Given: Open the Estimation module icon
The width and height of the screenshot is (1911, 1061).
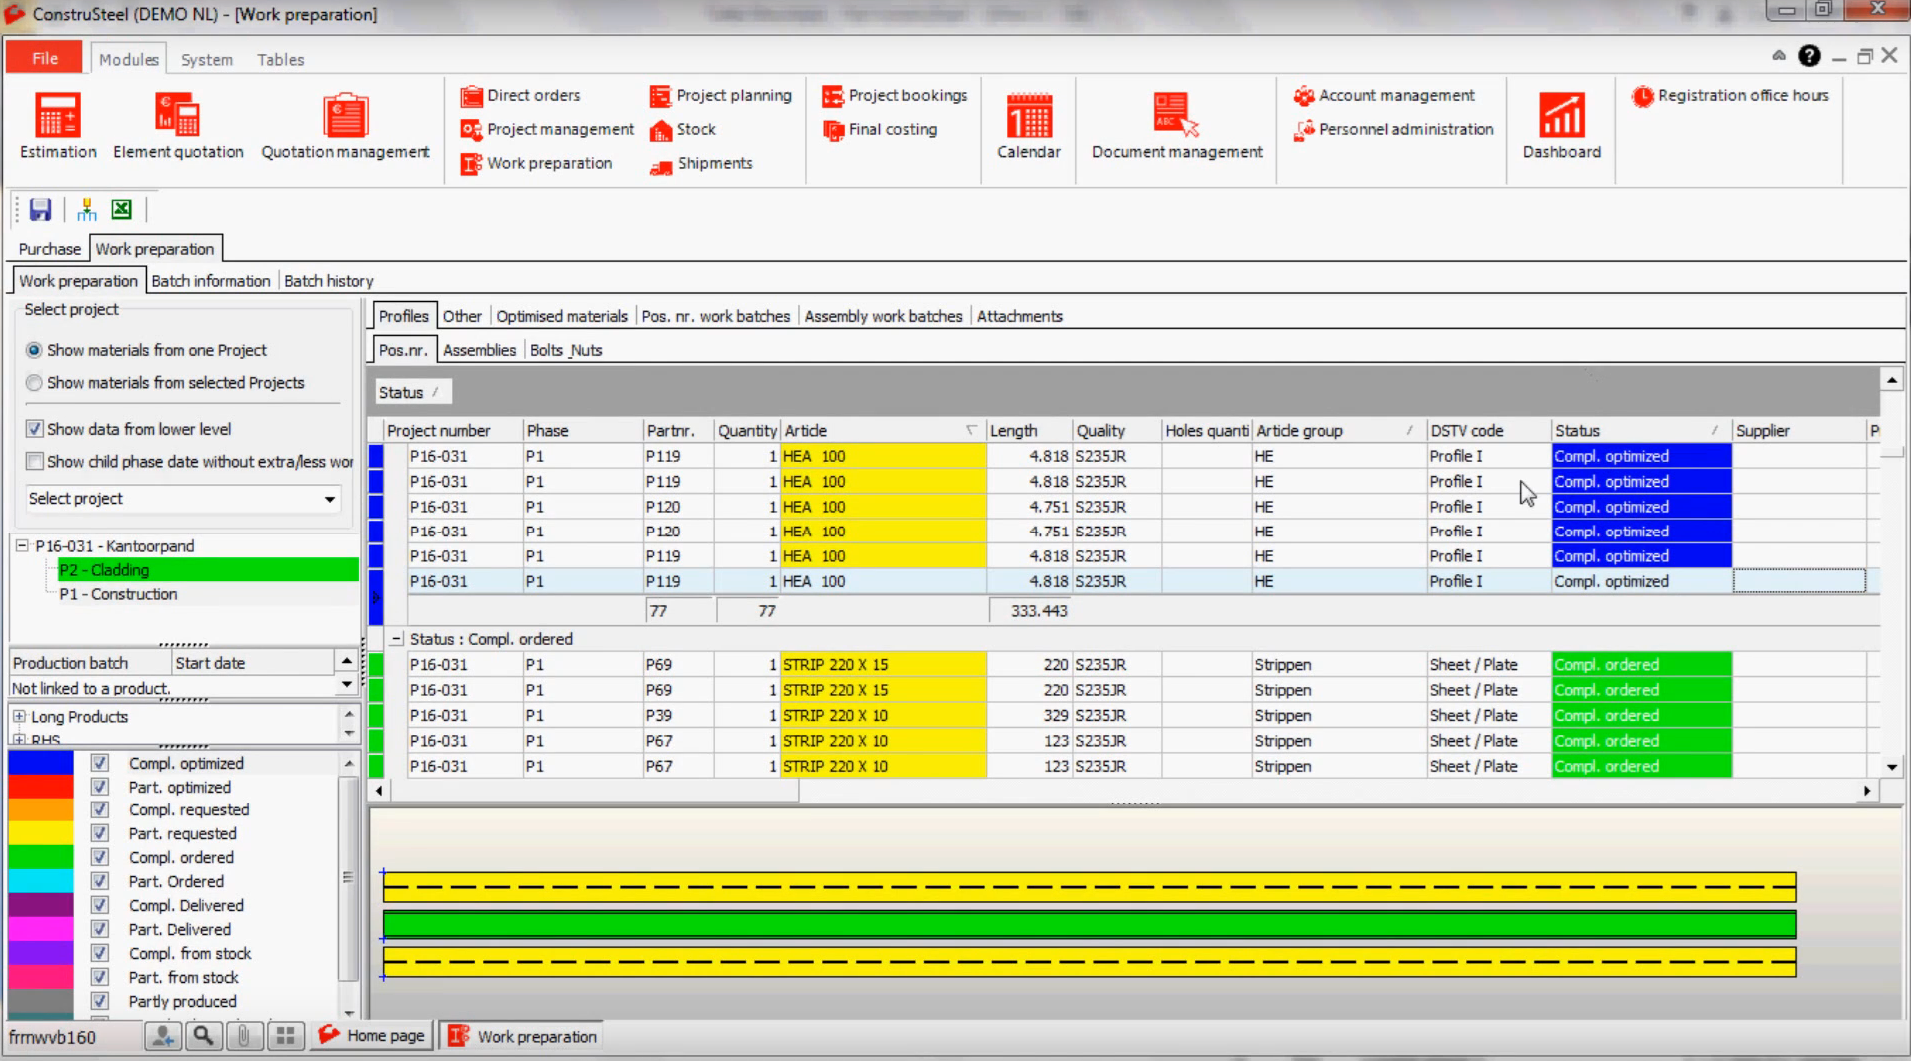Looking at the screenshot, I should coord(58,116).
